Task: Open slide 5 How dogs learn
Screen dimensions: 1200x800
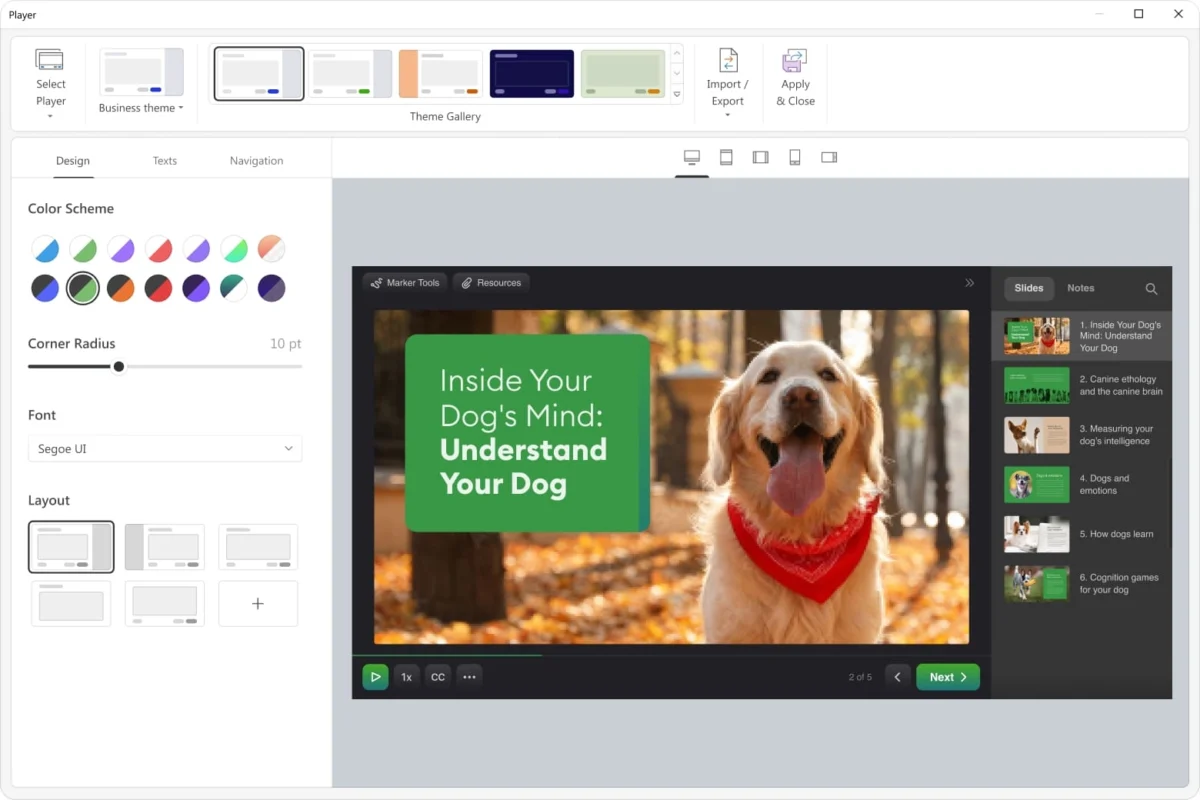Action: 1082,534
